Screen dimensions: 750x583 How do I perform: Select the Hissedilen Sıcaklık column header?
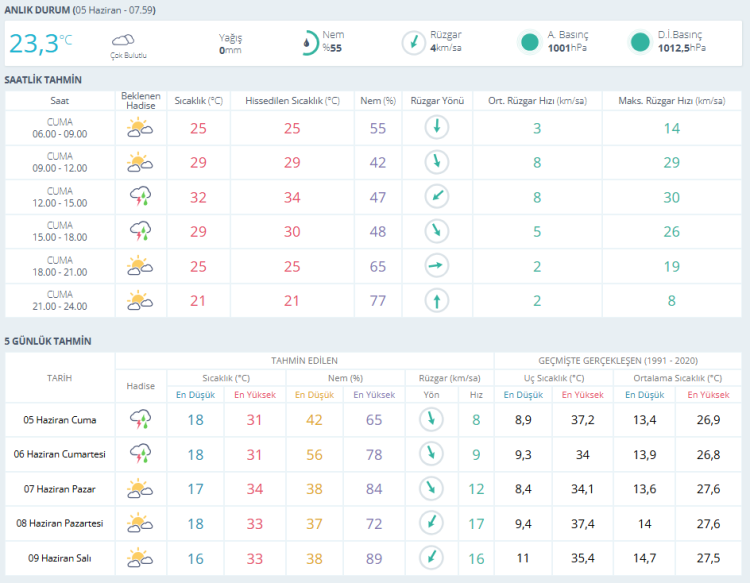(292, 101)
